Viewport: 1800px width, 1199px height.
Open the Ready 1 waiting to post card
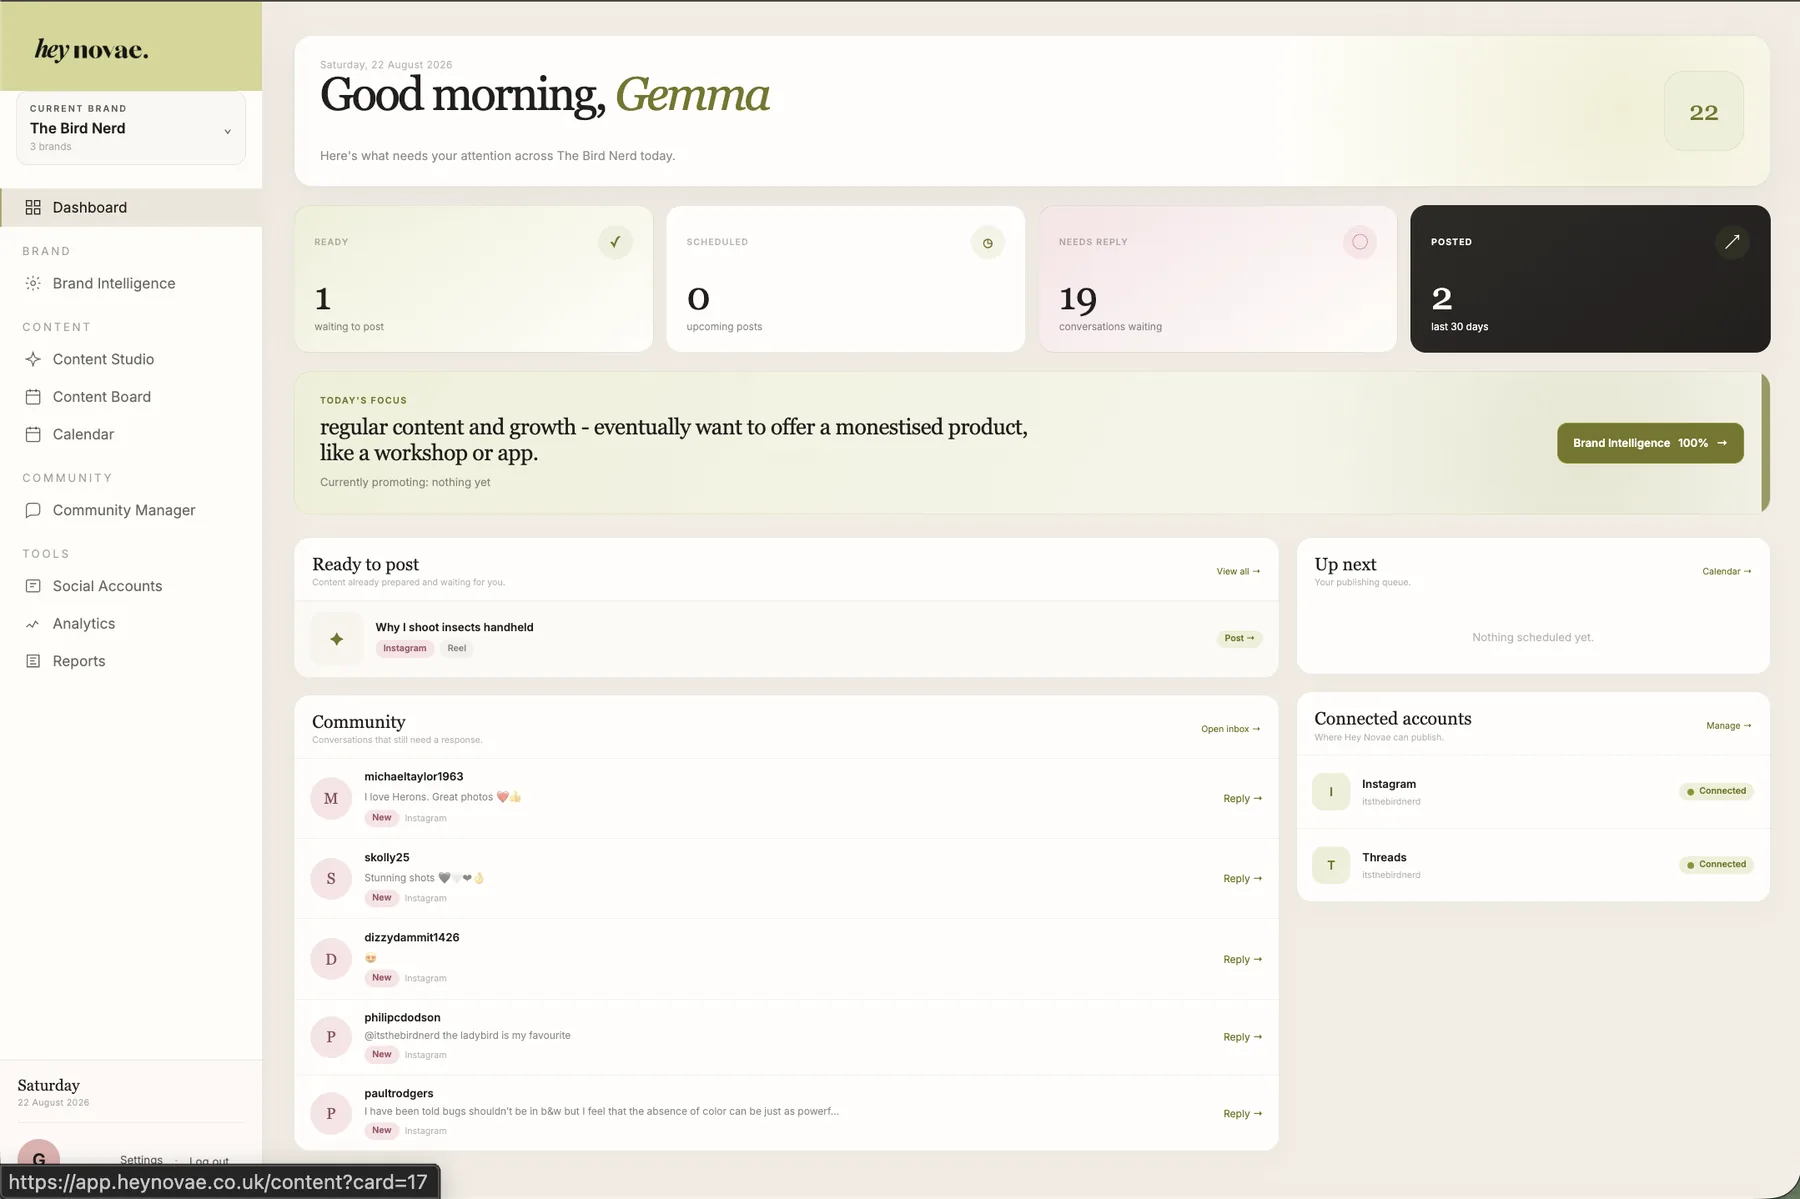(474, 279)
